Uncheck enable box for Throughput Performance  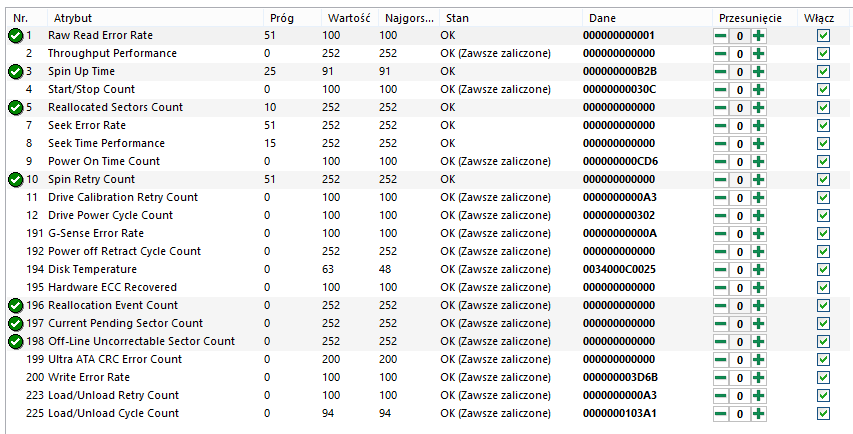point(823,54)
